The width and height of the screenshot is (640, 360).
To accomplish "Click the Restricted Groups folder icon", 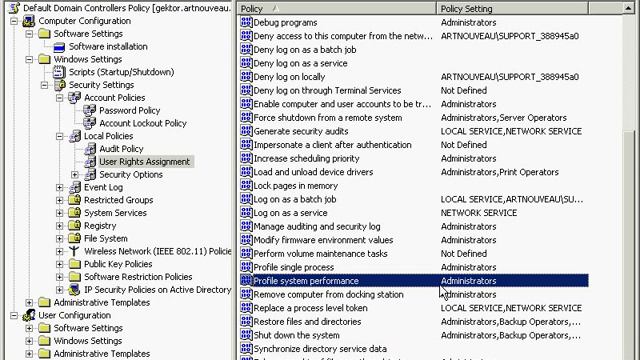I will pos(75,200).
